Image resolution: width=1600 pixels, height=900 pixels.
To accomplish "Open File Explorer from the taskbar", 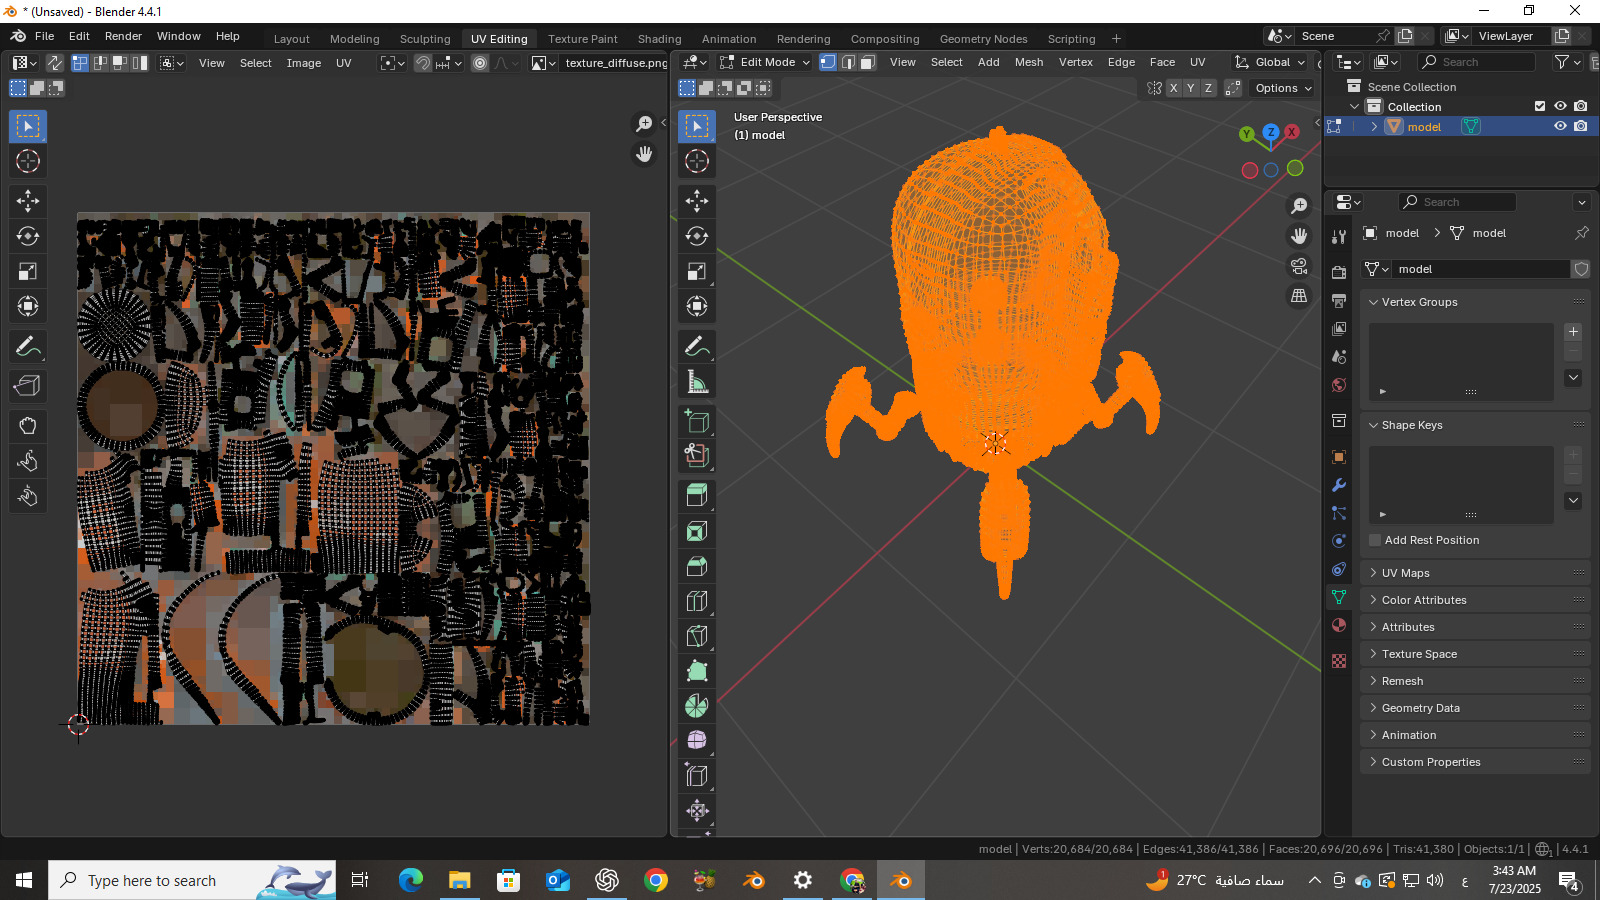I will tap(459, 880).
